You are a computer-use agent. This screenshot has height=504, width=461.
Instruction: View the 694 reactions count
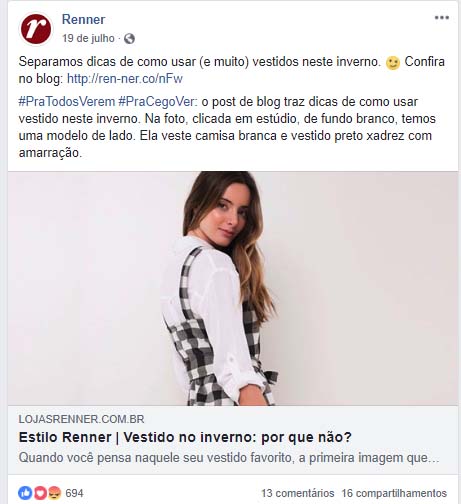(74, 493)
